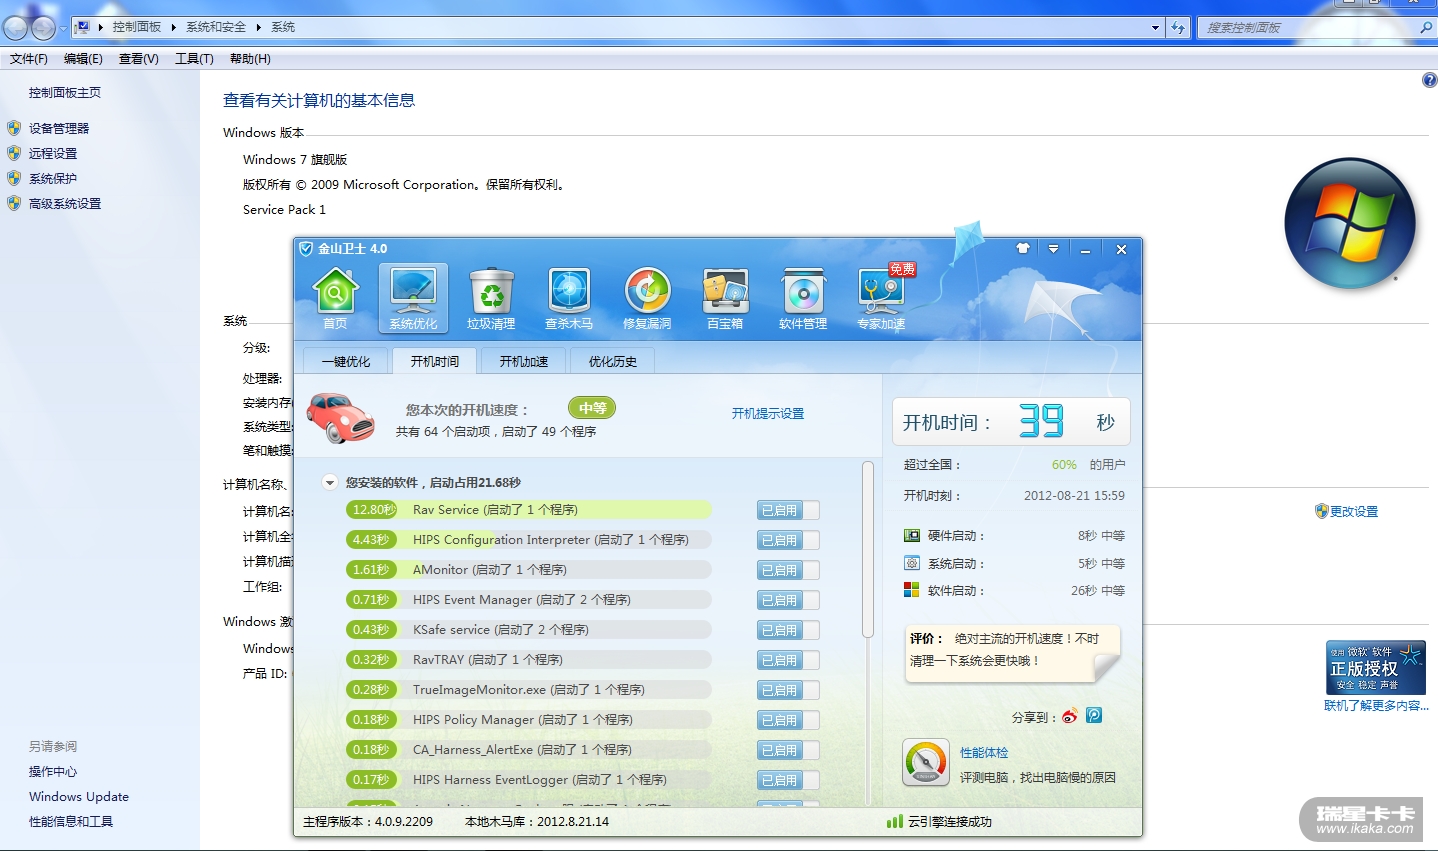Click the 性能体检 gauge icon
Viewport: 1438px width, 851px height.
(x=926, y=764)
